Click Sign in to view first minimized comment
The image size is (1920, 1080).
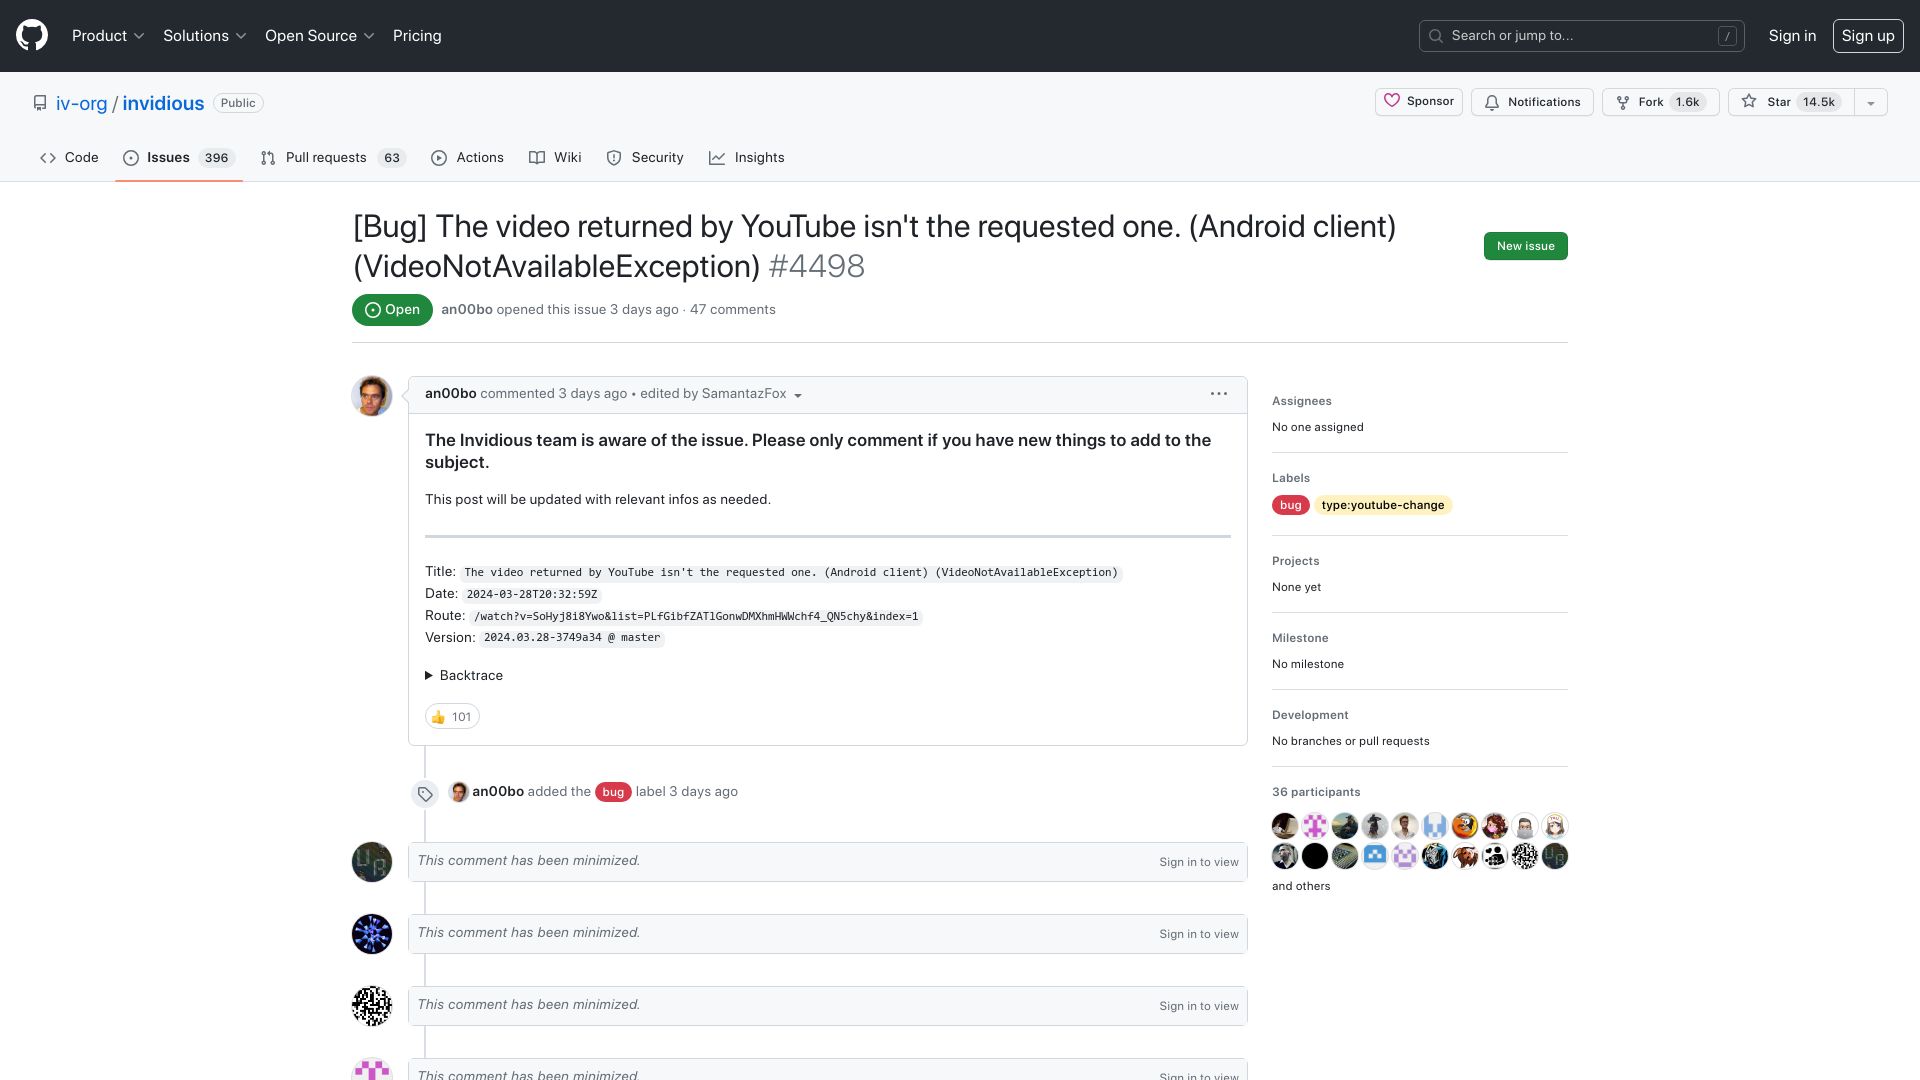(x=1198, y=862)
